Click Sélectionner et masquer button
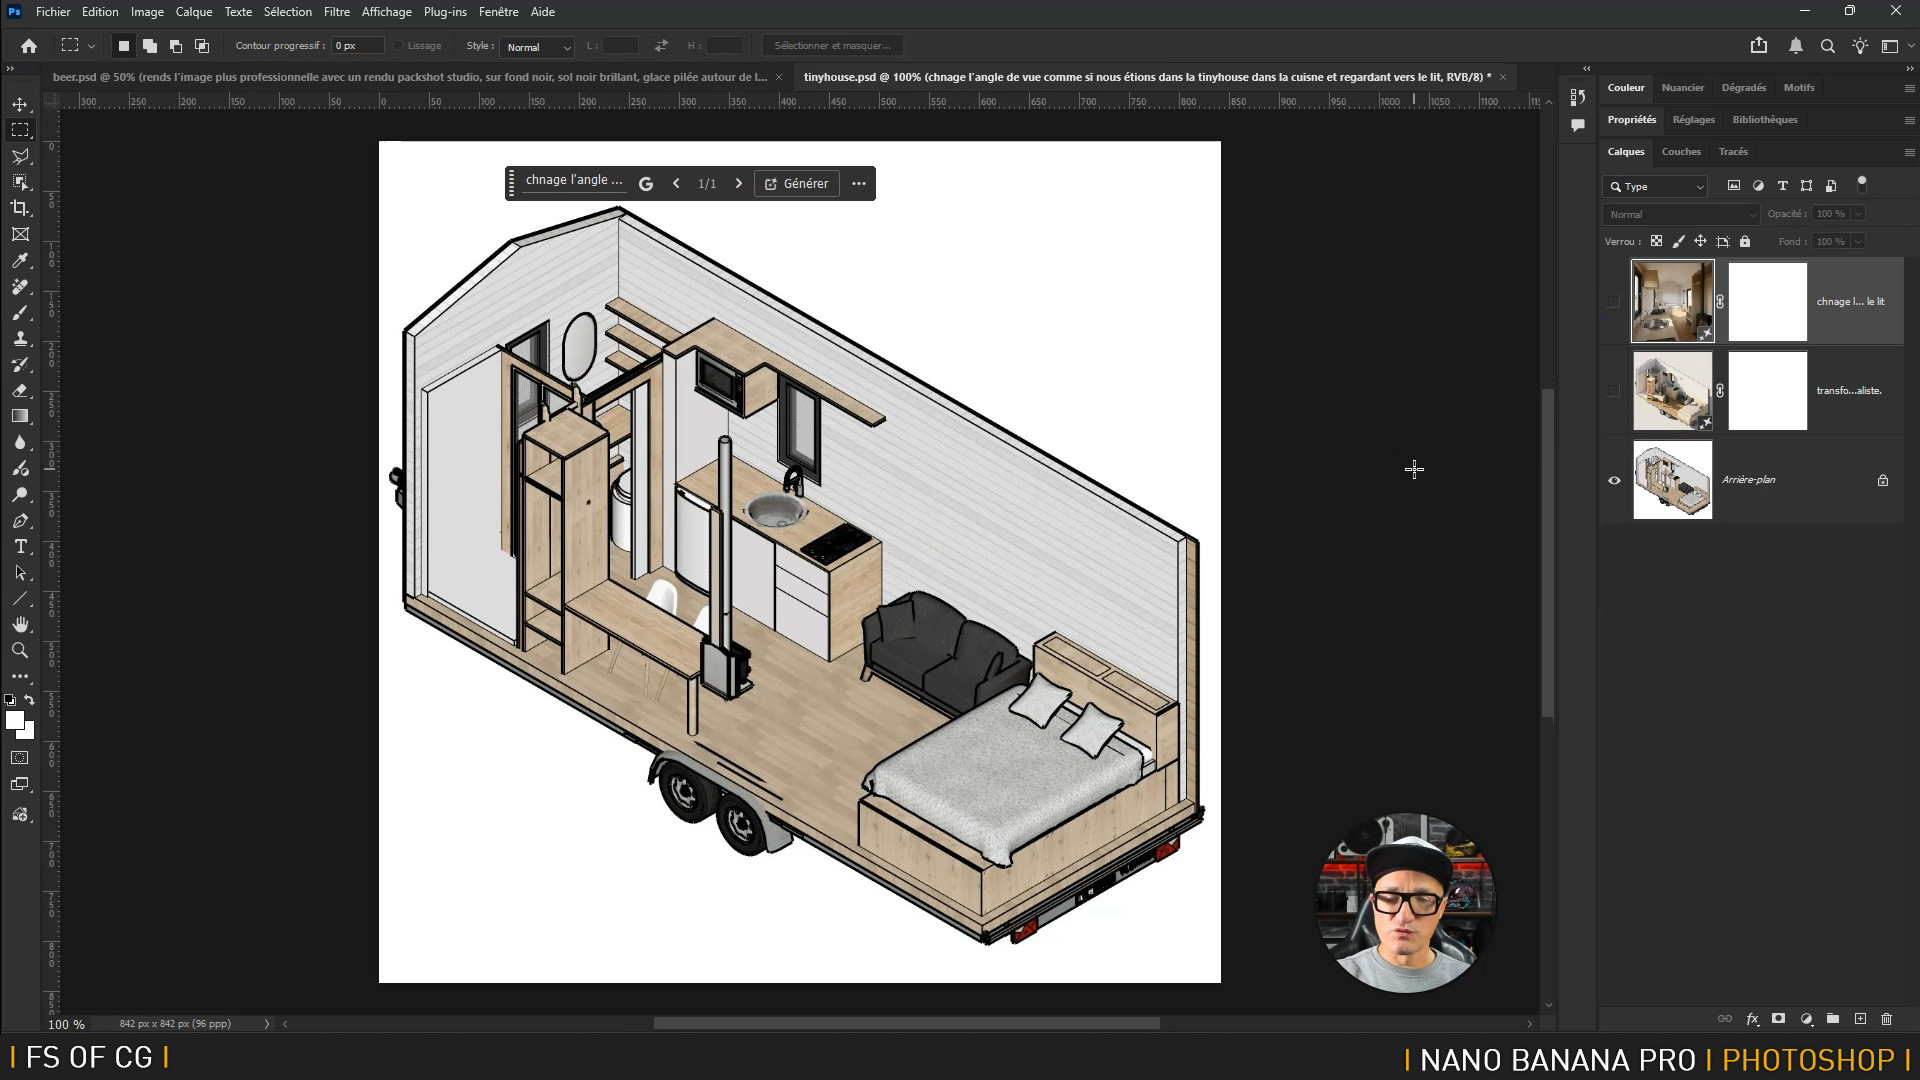This screenshot has width=1920, height=1080. [832, 46]
